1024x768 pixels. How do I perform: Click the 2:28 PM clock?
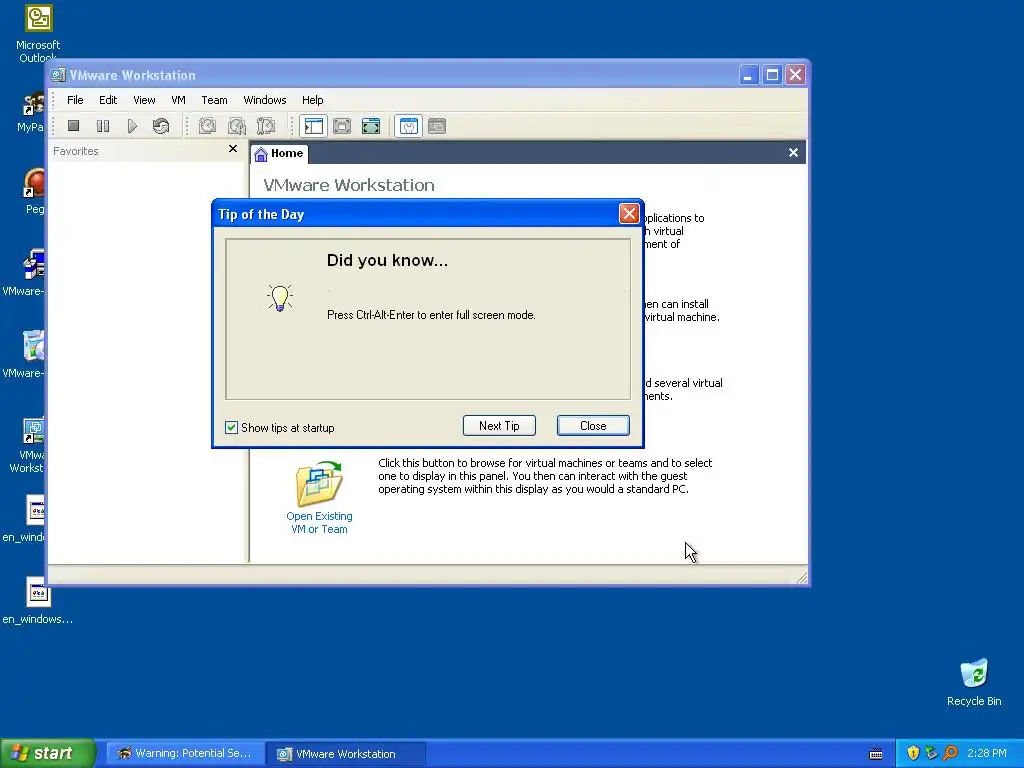pos(986,753)
